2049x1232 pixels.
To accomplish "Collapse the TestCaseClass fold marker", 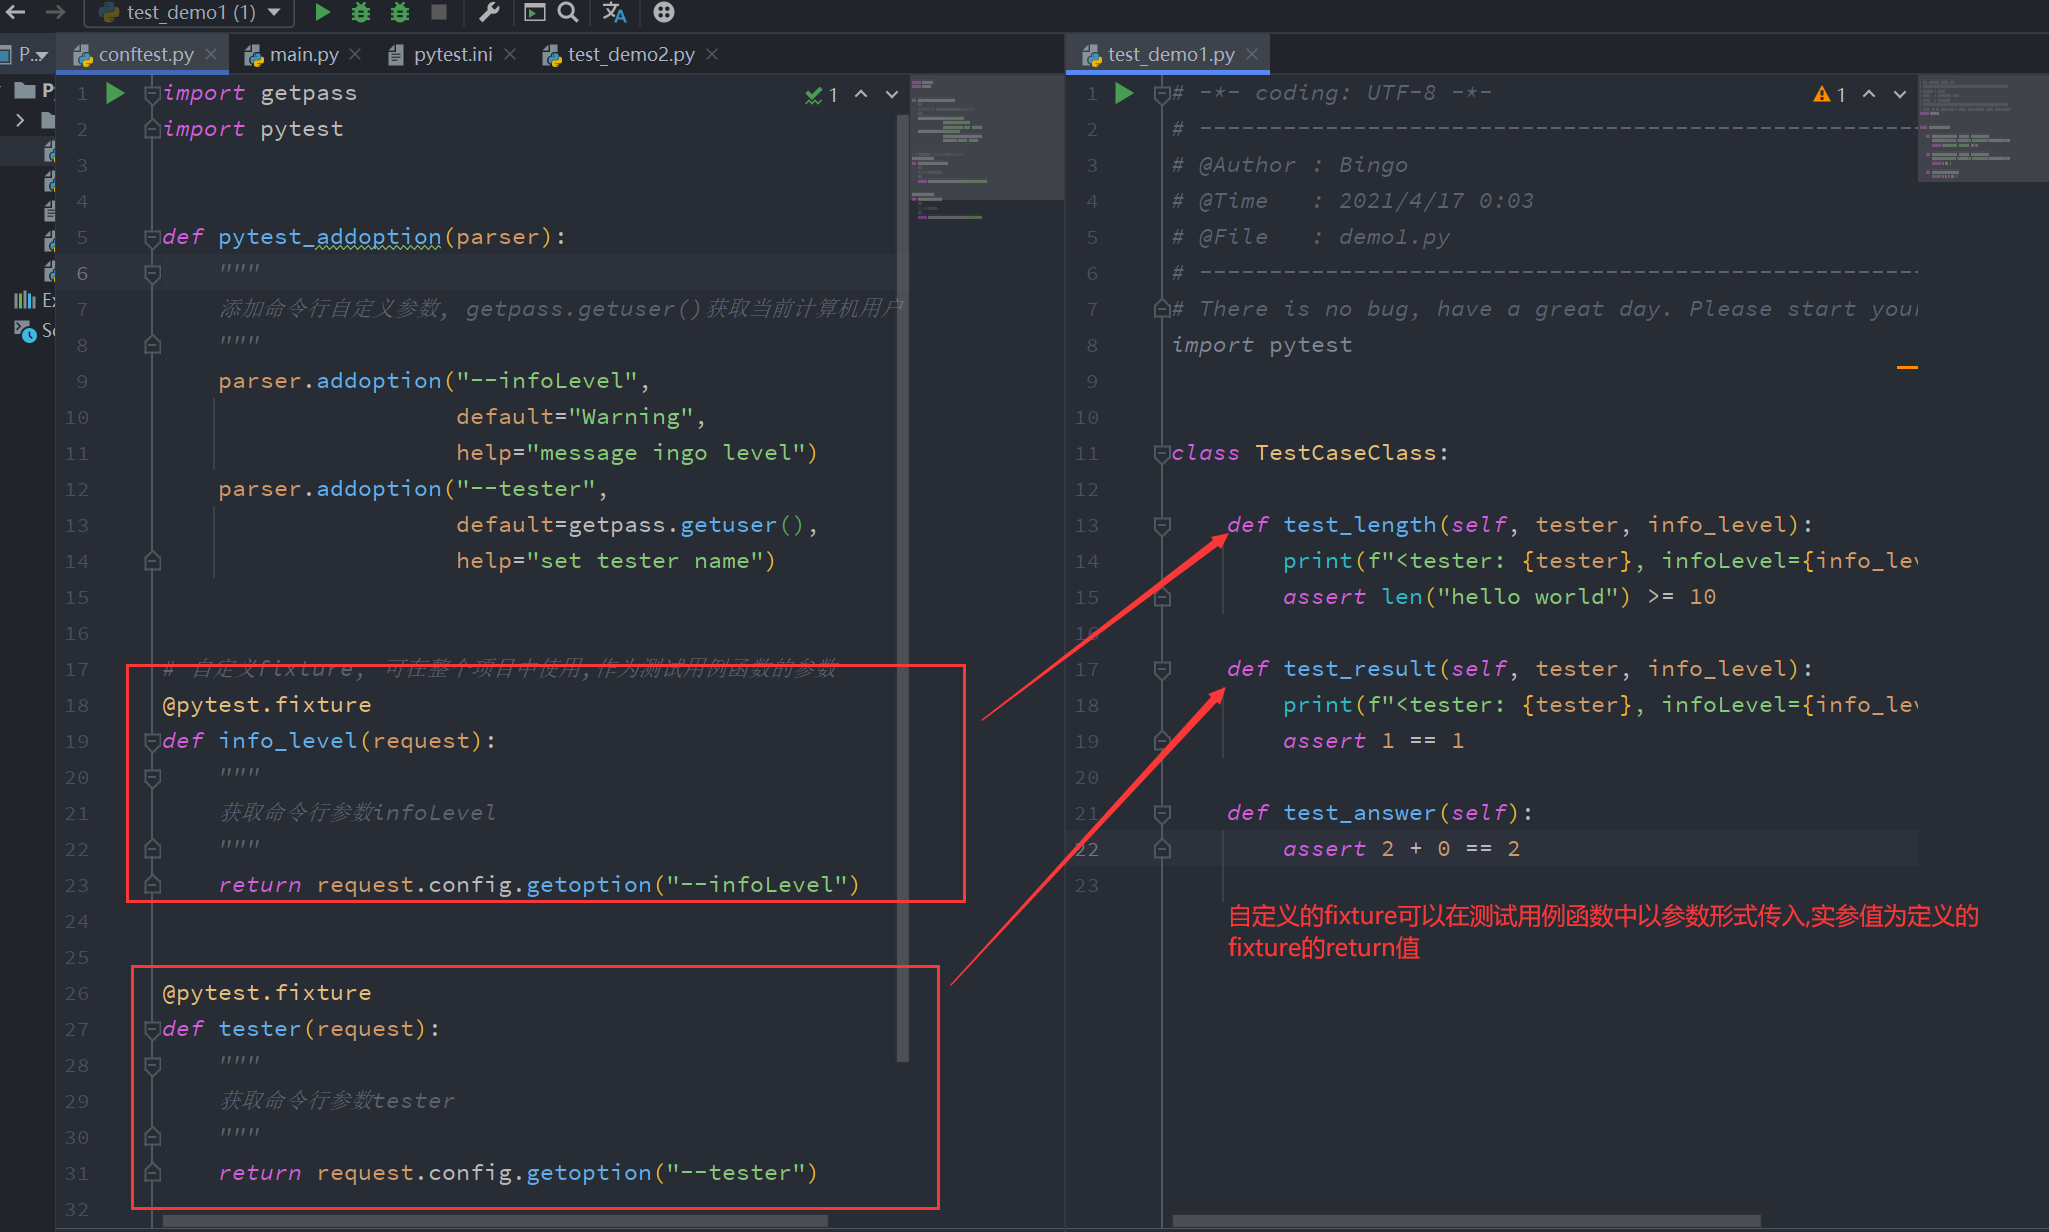I will (x=1161, y=453).
